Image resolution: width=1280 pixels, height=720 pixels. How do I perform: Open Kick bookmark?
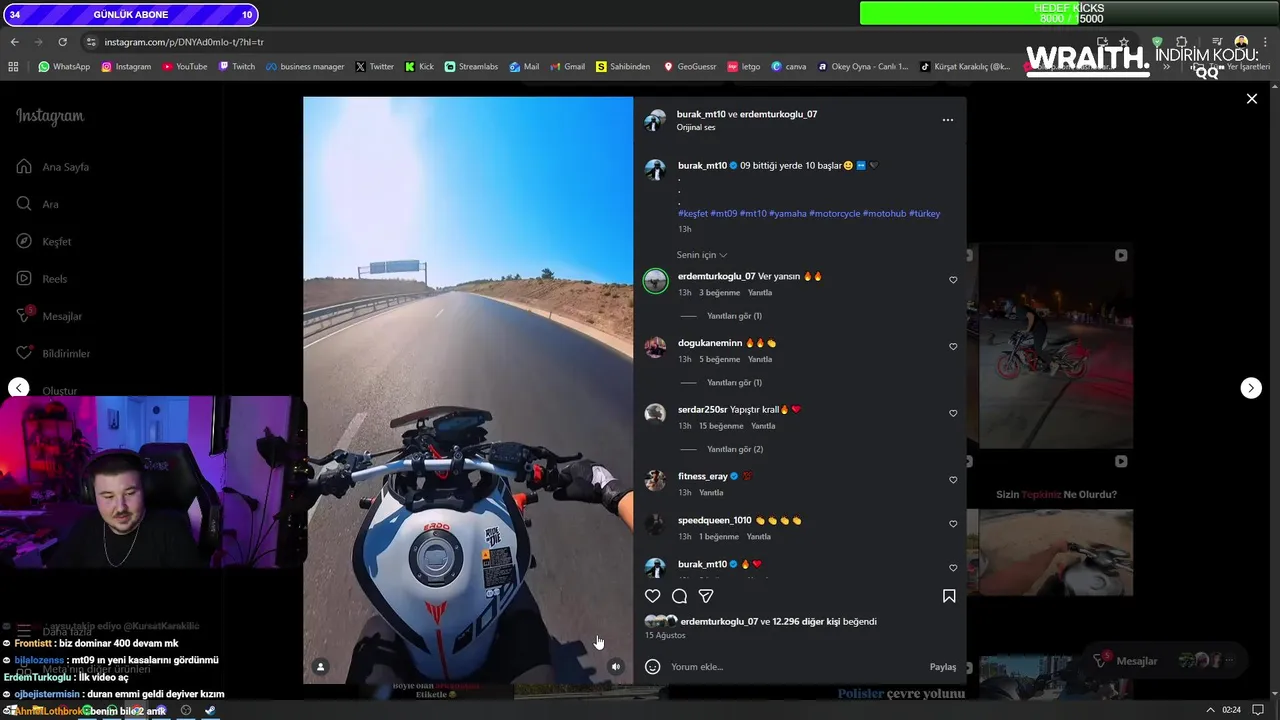tap(419, 67)
